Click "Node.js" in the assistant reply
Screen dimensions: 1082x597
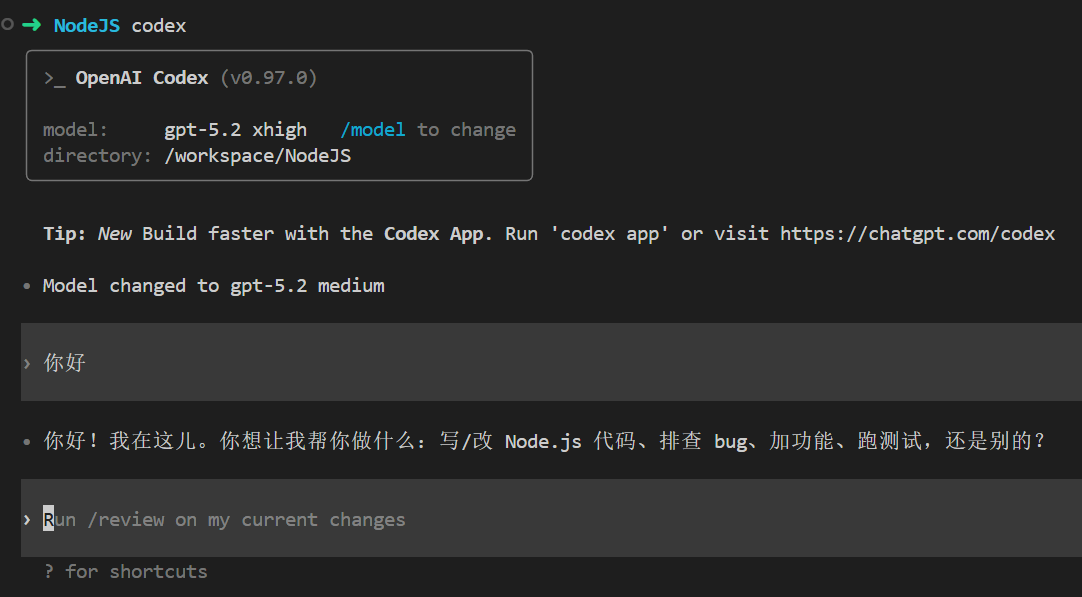click(x=543, y=441)
